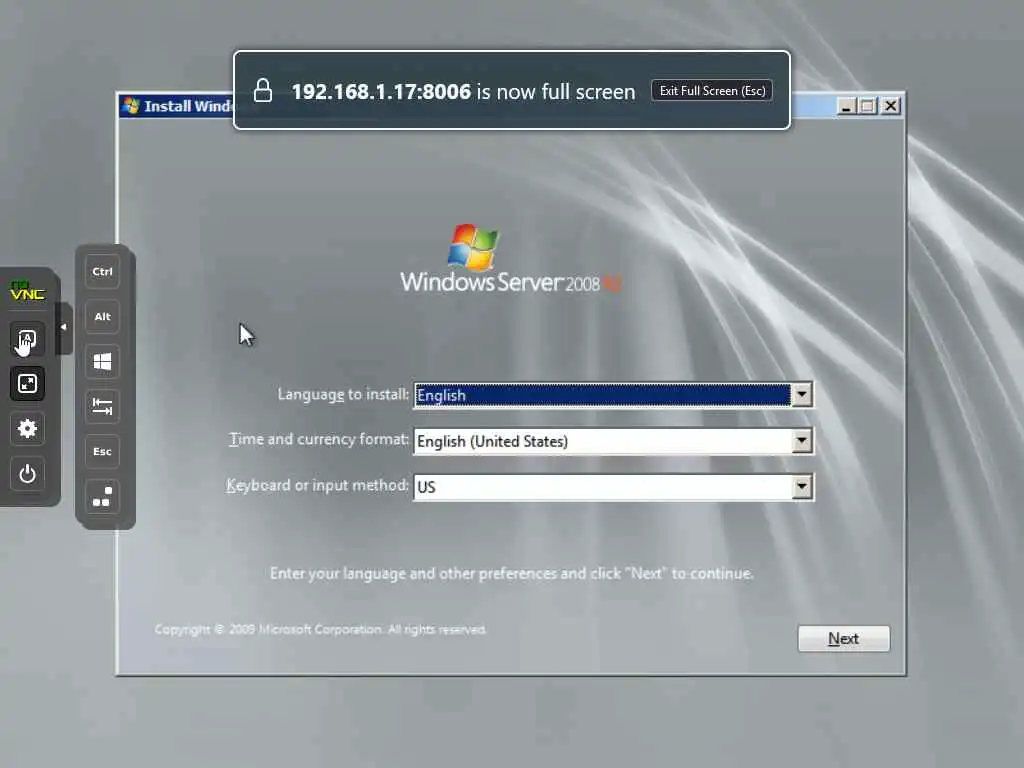Click Keyboard or input method label
Image resolution: width=1024 pixels, height=768 pixels.
coord(317,485)
